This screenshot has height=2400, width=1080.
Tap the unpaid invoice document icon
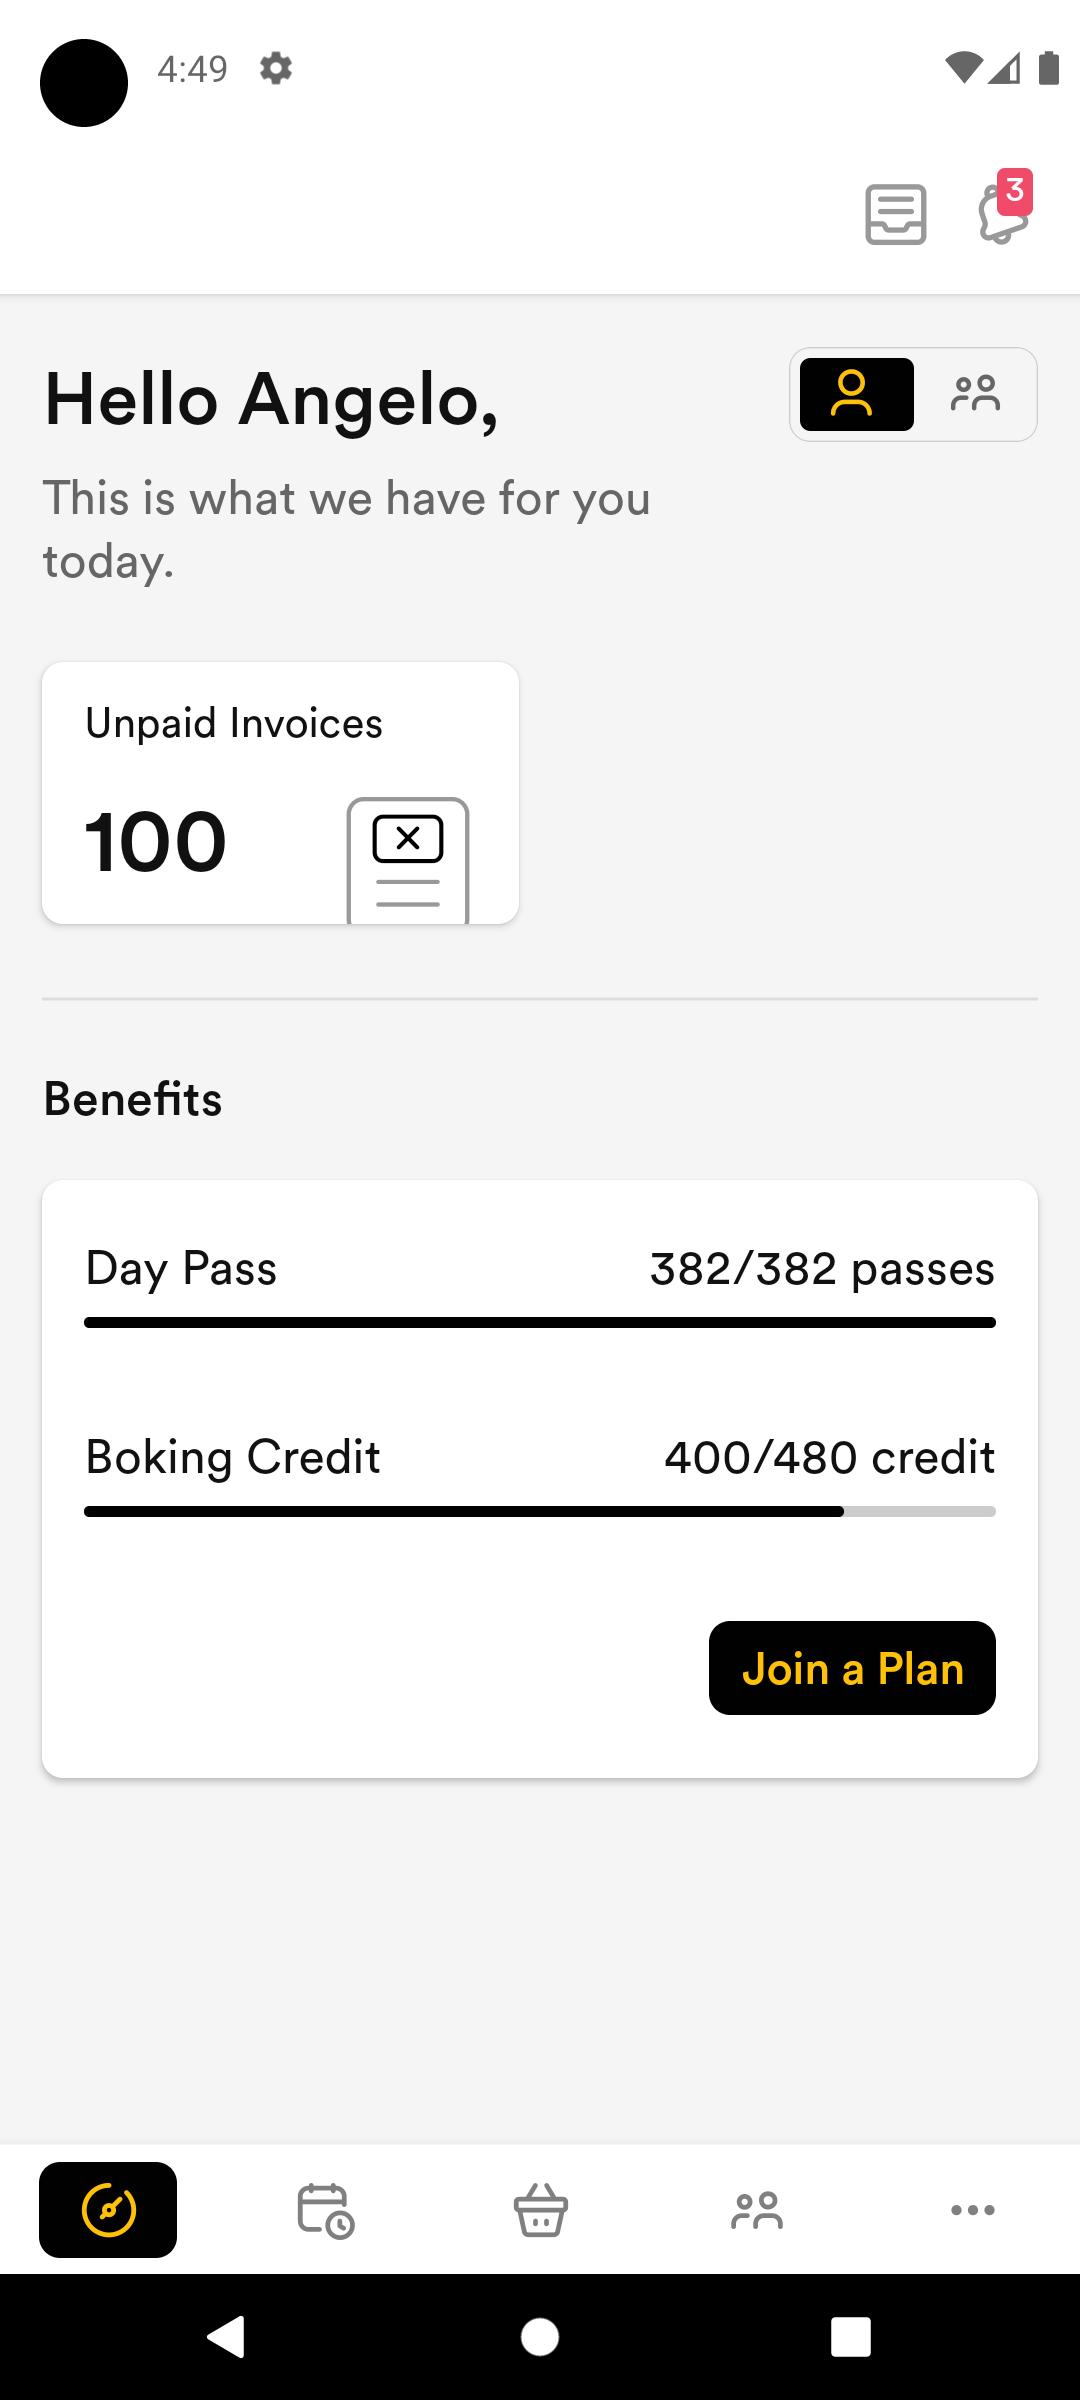click(408, 860)
